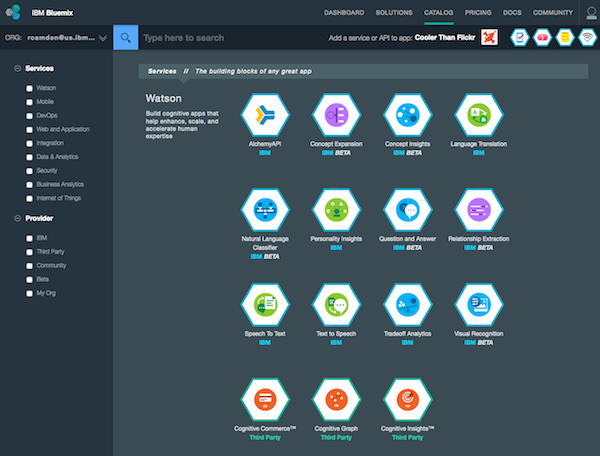
Task: Toggle the Beta provider checkbox
Action: coord(29,280)
